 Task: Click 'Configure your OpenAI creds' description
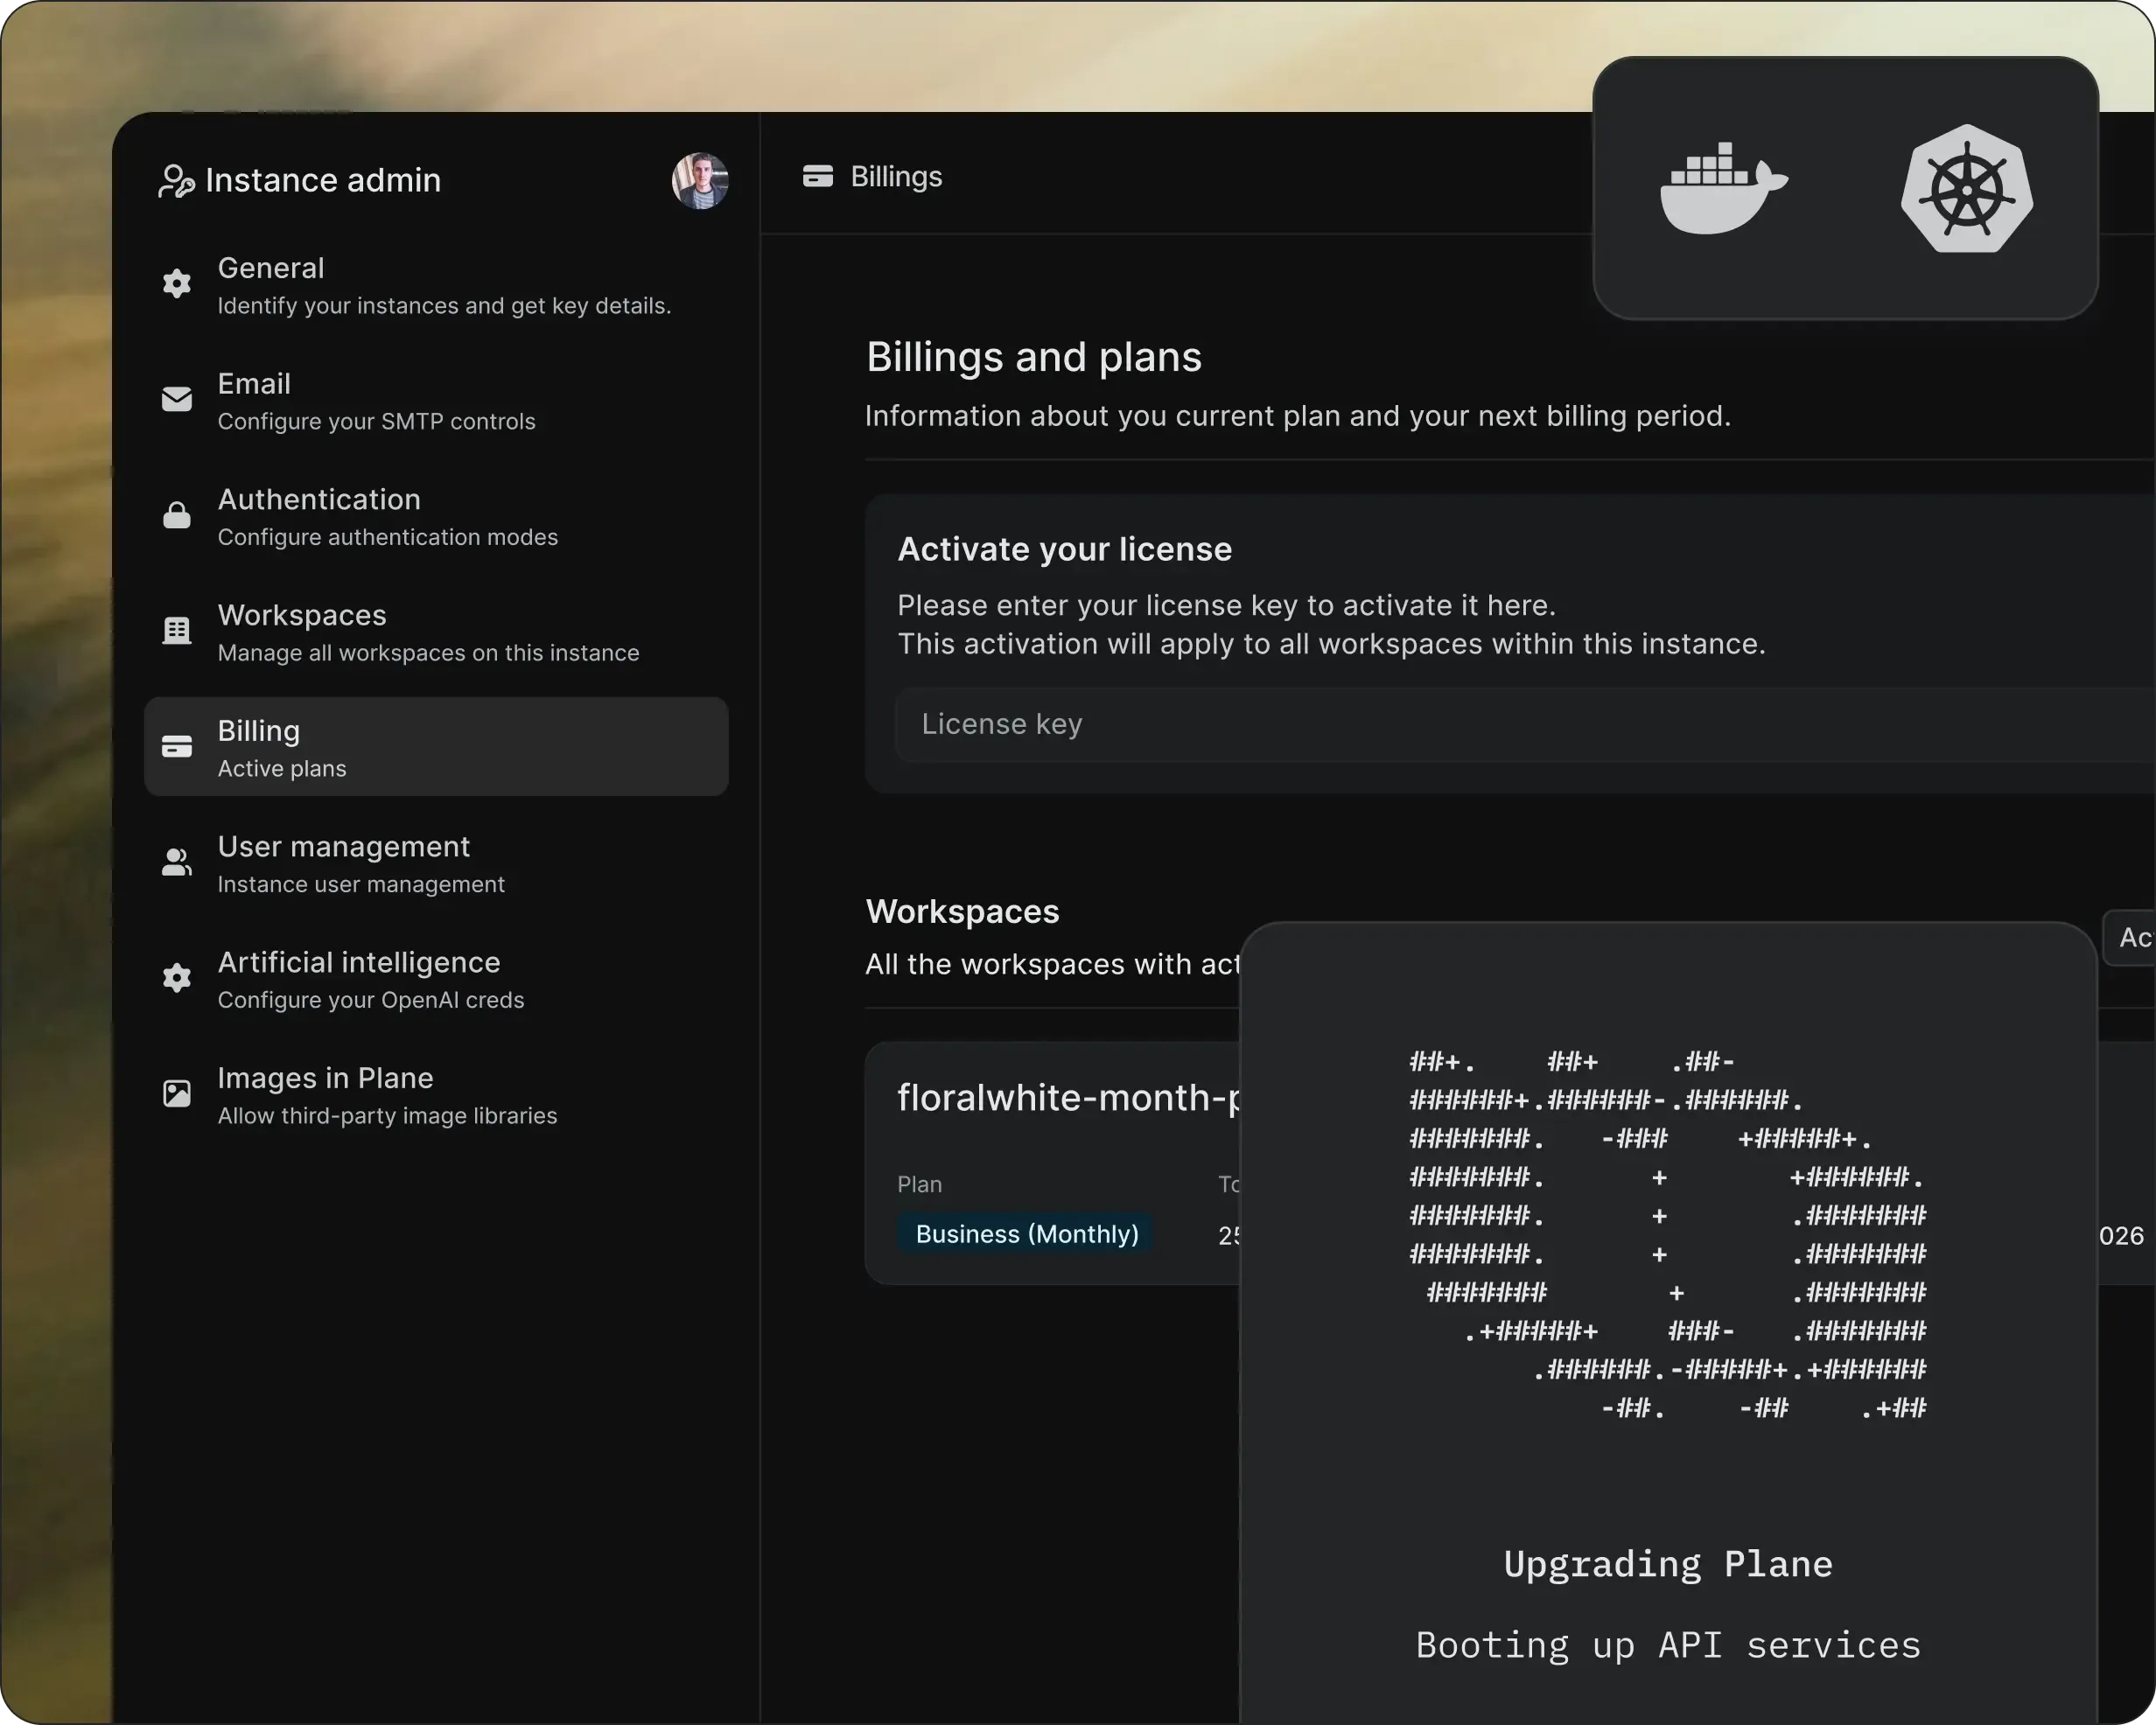(371, 1000)
